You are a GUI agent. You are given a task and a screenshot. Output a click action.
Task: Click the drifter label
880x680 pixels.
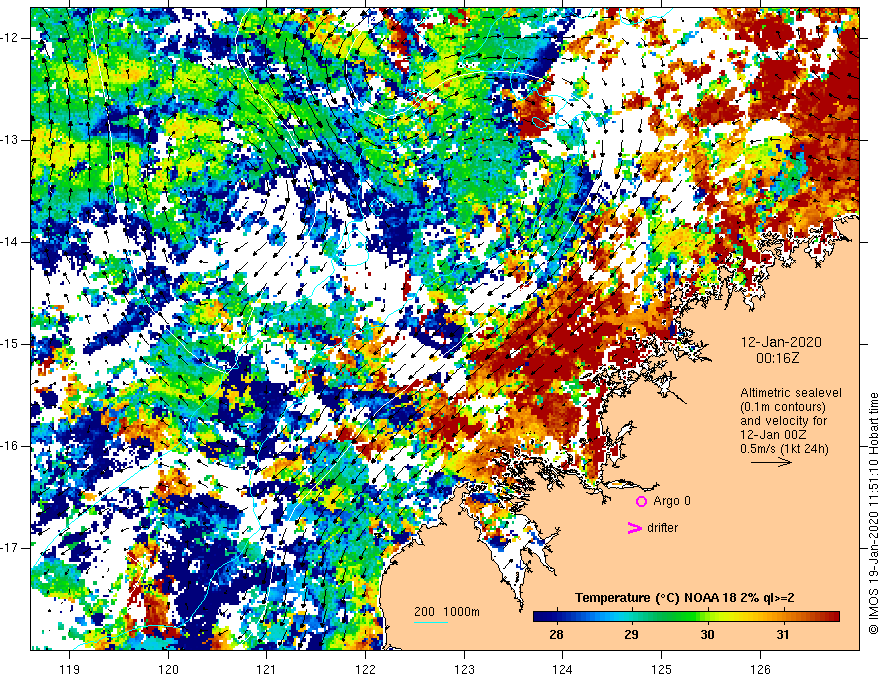point(662,528)
